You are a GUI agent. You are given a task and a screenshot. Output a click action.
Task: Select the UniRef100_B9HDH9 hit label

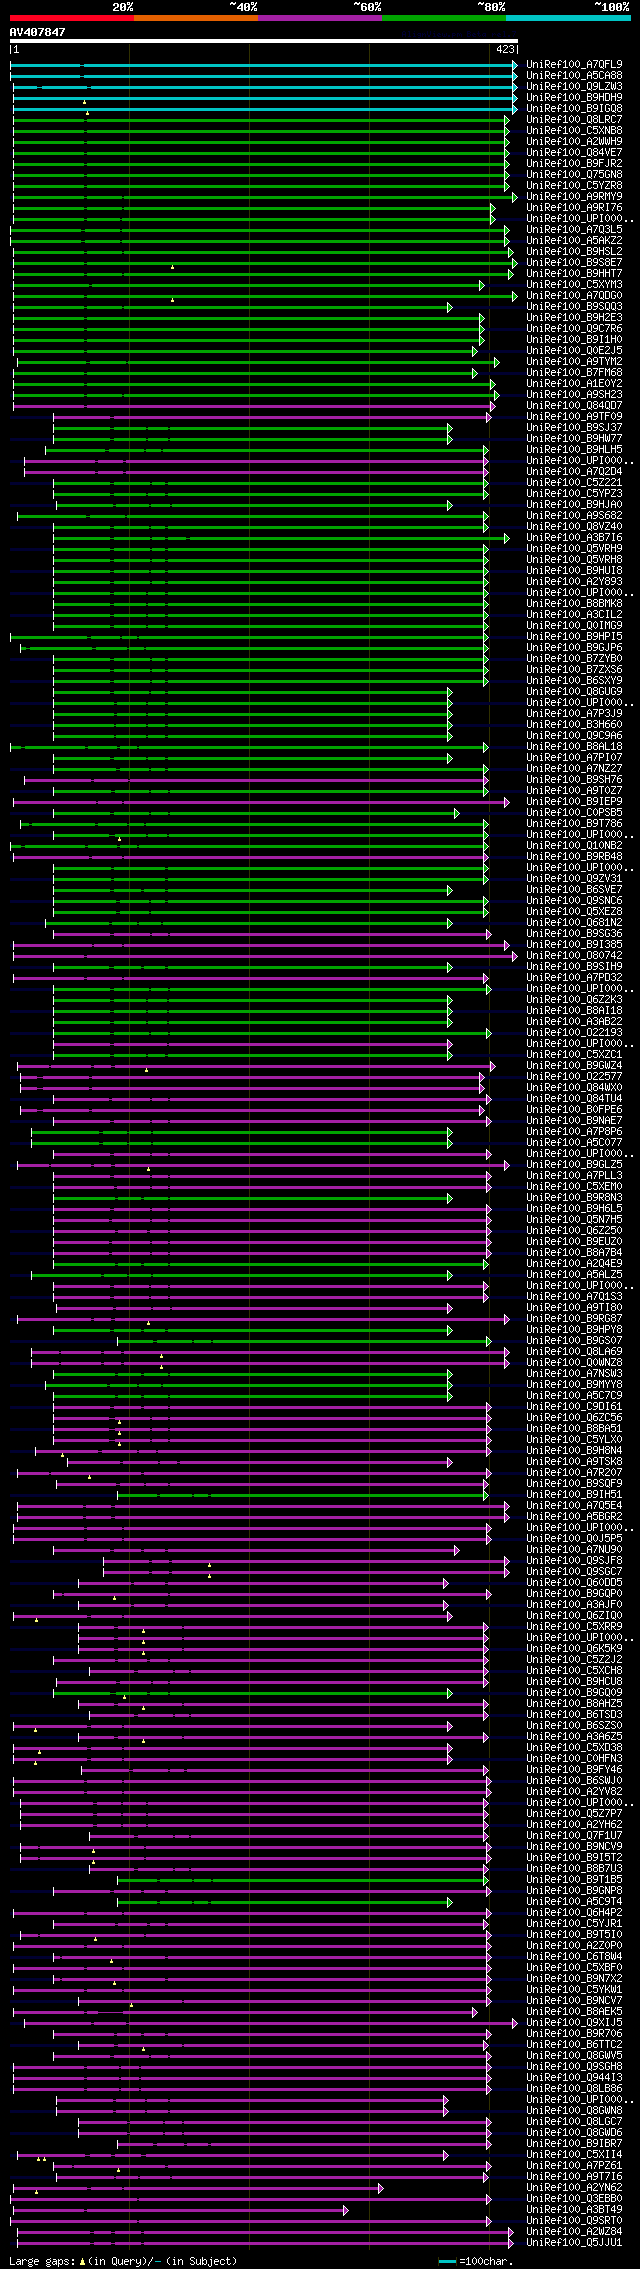574,97
